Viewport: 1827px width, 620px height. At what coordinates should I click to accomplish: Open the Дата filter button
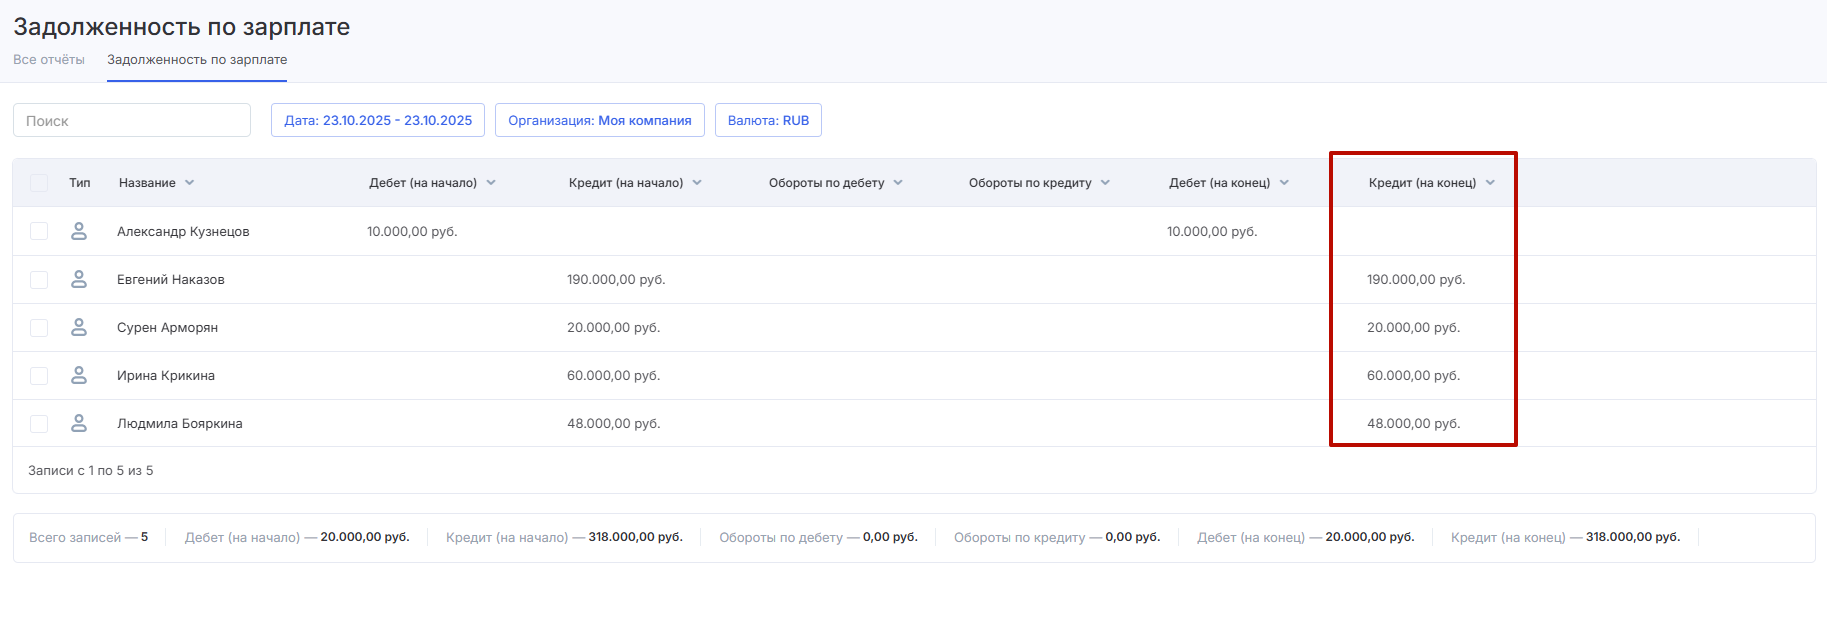pos(378,120)
